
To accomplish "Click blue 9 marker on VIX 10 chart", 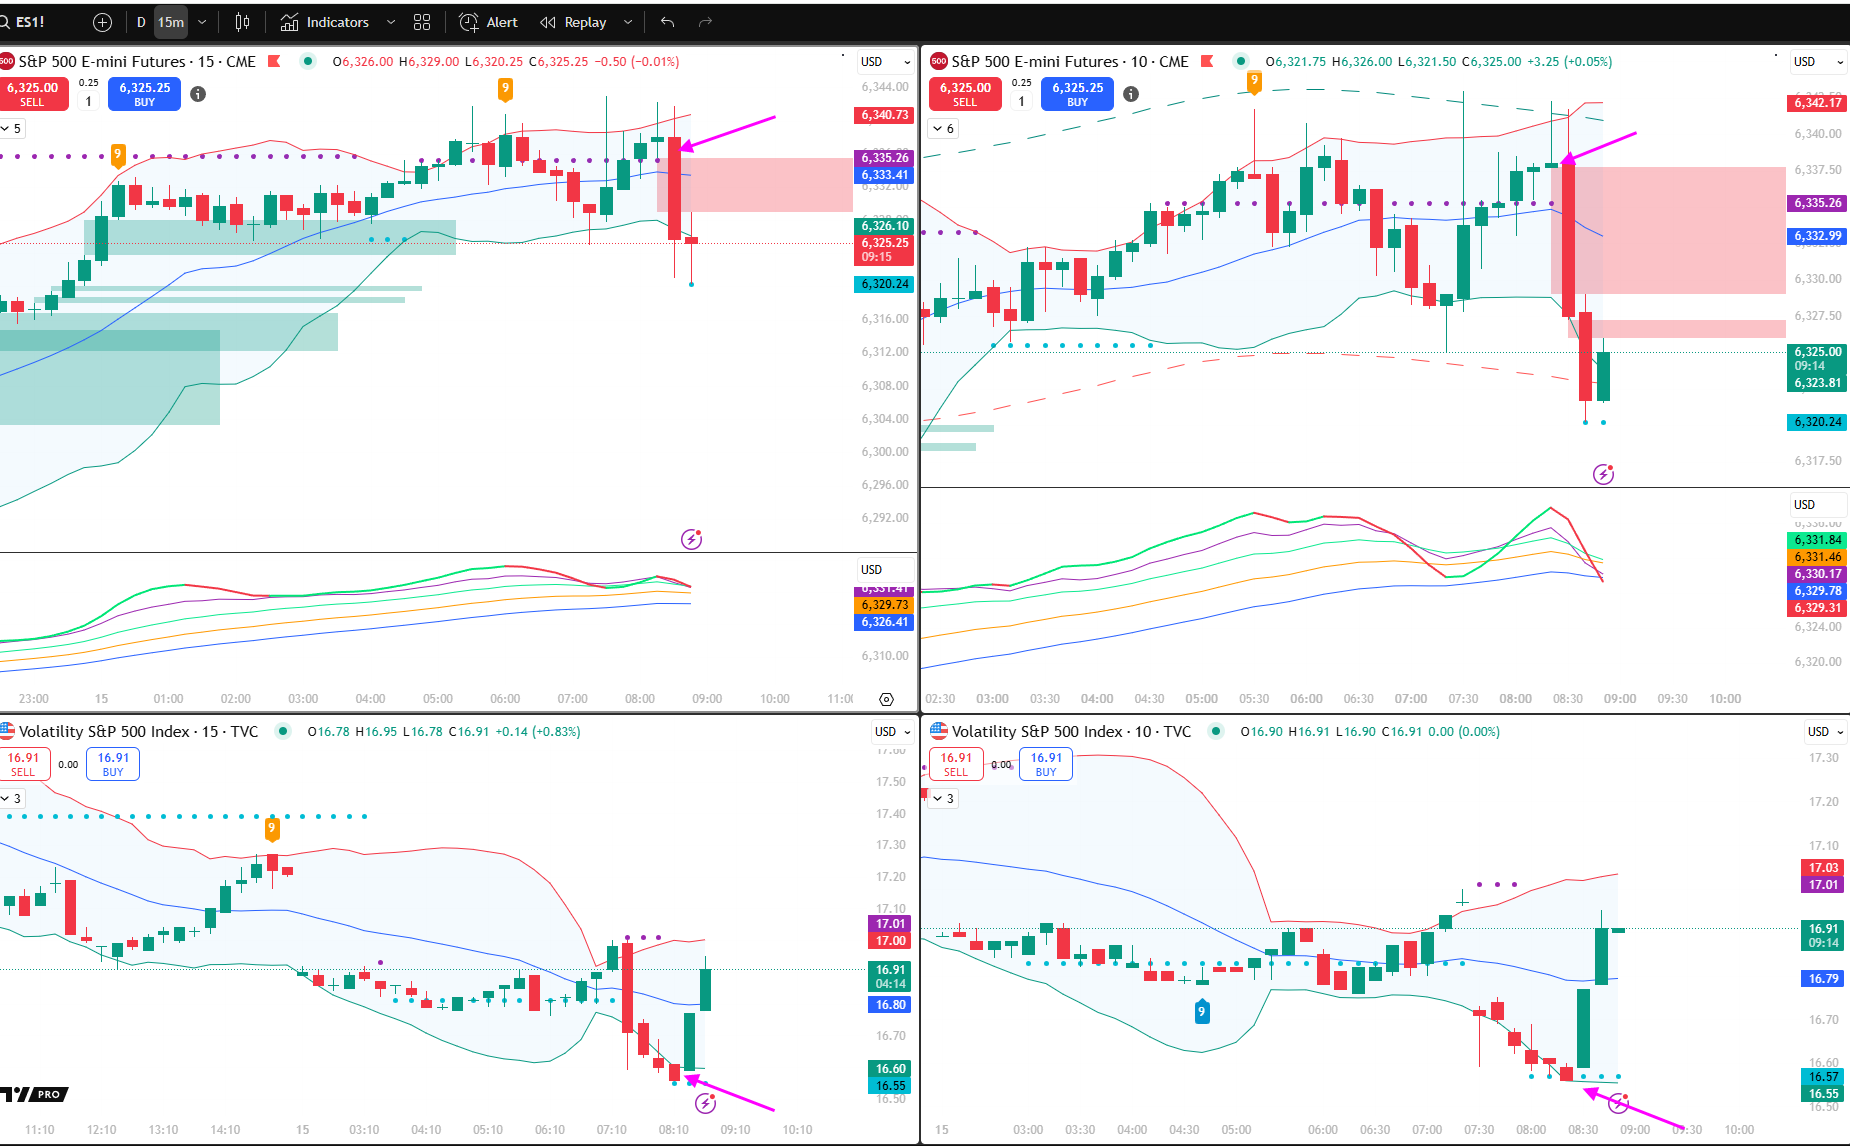I will [1202, 1012].
